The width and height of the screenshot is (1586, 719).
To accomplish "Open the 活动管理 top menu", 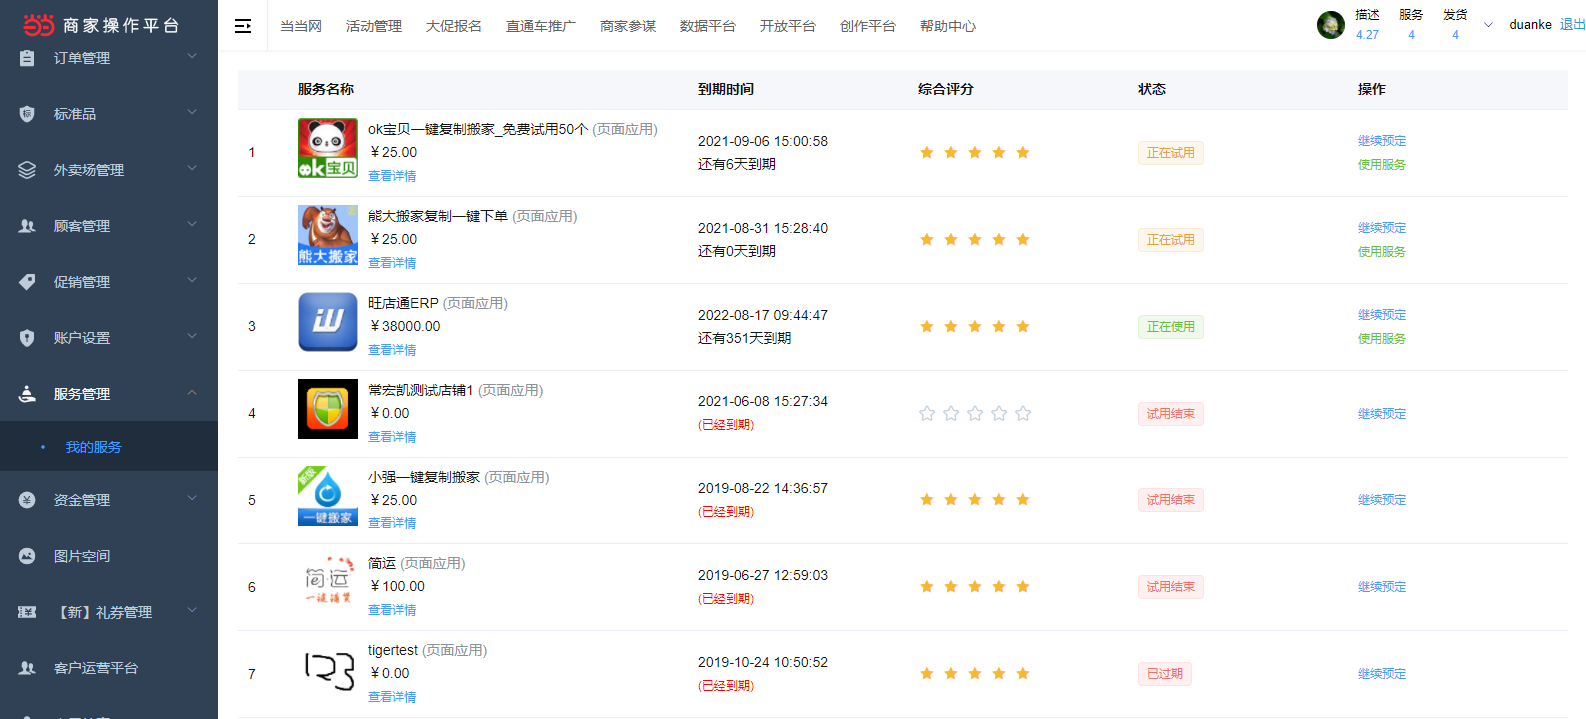I will (x=374, y=26).
